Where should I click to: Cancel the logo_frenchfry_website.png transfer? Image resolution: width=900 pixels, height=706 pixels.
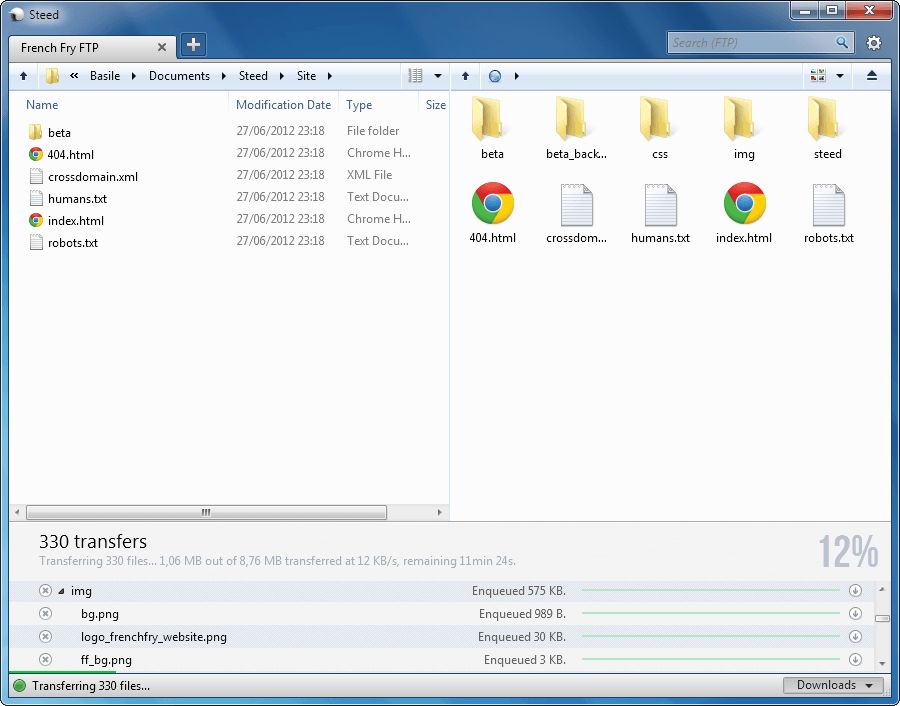coord(44,637)
